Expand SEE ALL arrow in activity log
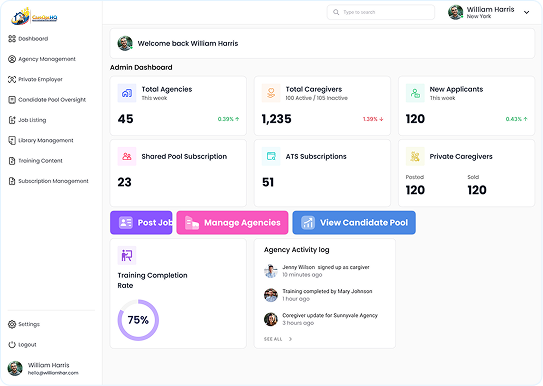Screen dimensions: 543x386 [x=290, y=339]
